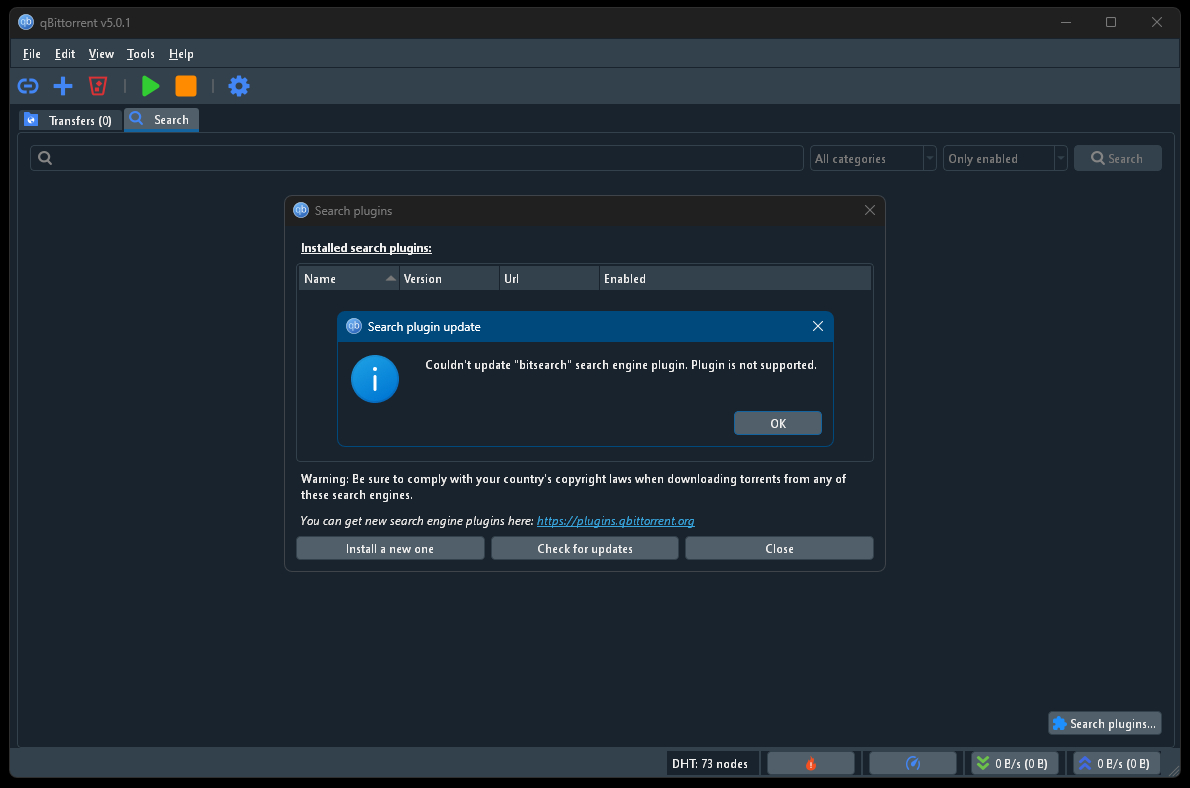Click the Install a new one button
The height and width of the screenshot is (788, 1190).
[390, 548]
